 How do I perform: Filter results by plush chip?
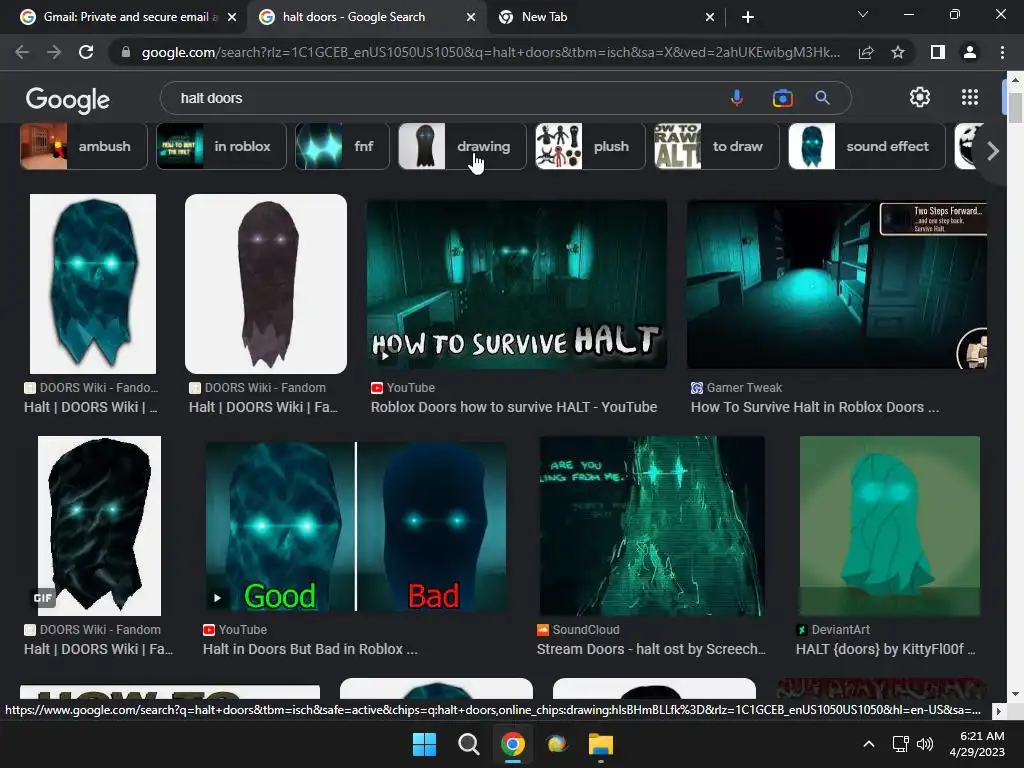pyautogui.click(x=590, y=146)
